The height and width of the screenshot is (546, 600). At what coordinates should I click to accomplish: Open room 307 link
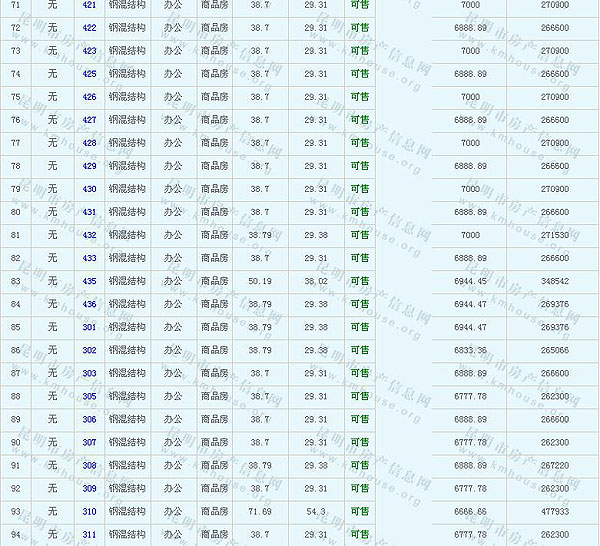point(89,442)
